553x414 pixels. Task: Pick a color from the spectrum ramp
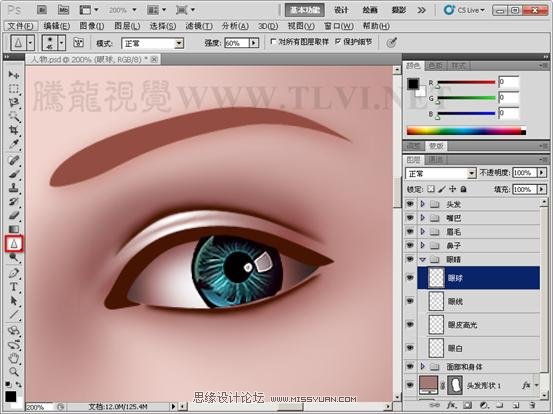pyautogui.click(x=466, y=131)
